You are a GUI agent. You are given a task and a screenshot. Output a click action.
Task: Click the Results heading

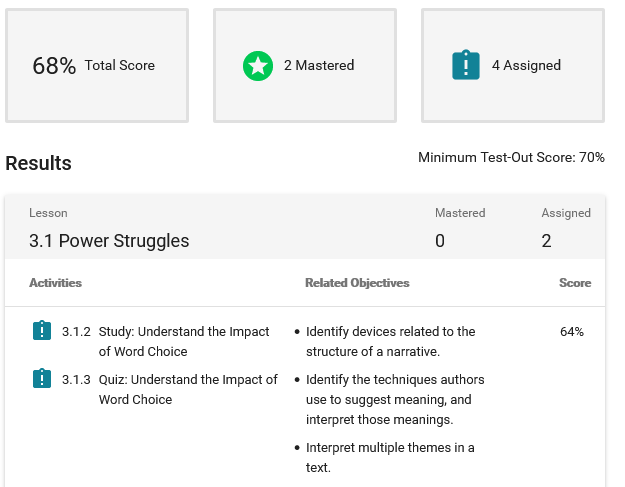pyautogui.click(x=38, y=163)
